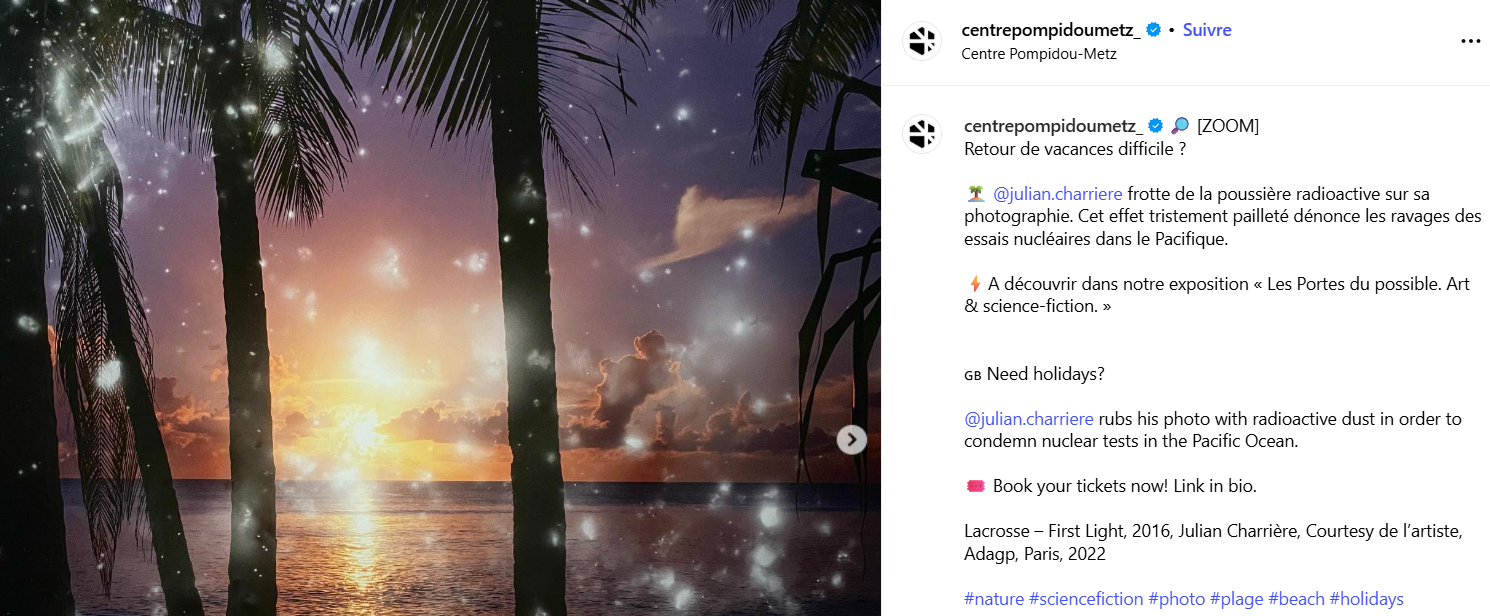1490x616 pixels.
Task: Open the three-dot more options menu
Action: [x=1470, y=41]
